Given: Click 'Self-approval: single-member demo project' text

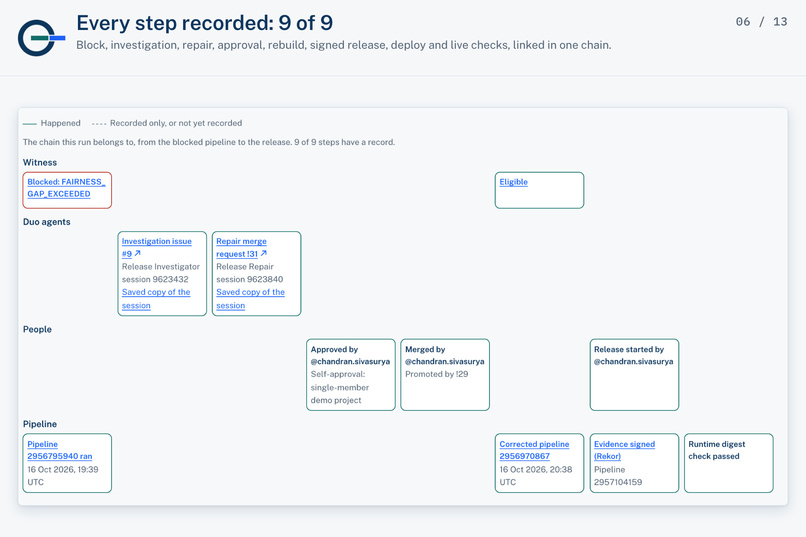Looking at the screenshot, I should (340, 387).
